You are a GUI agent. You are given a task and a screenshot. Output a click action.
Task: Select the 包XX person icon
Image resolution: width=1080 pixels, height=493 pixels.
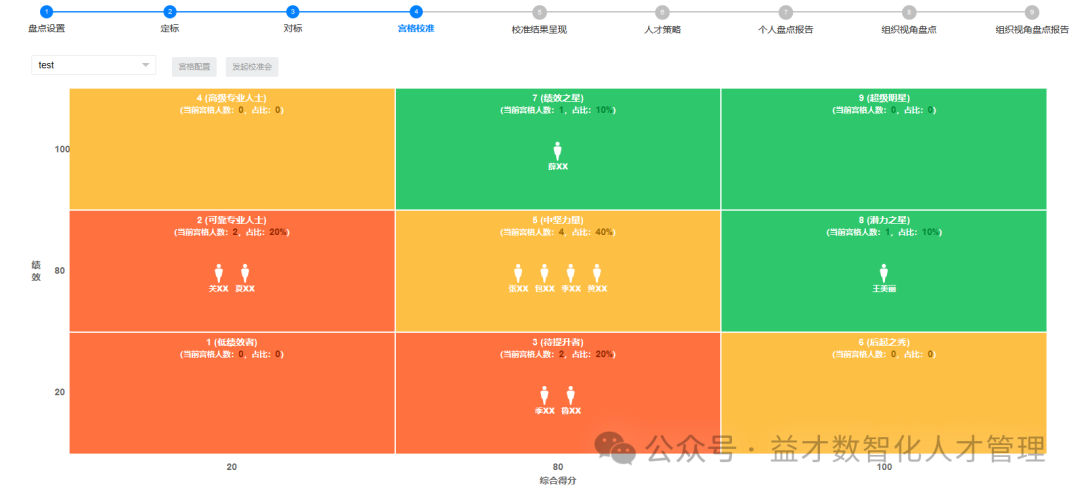tap(544, 273)
